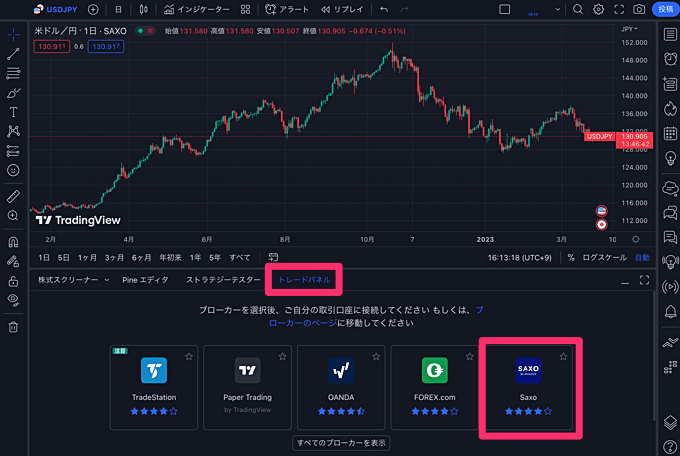This screenshot has width=680, height=456.
Task: Toggle lock all drawings
Action: 13,281
